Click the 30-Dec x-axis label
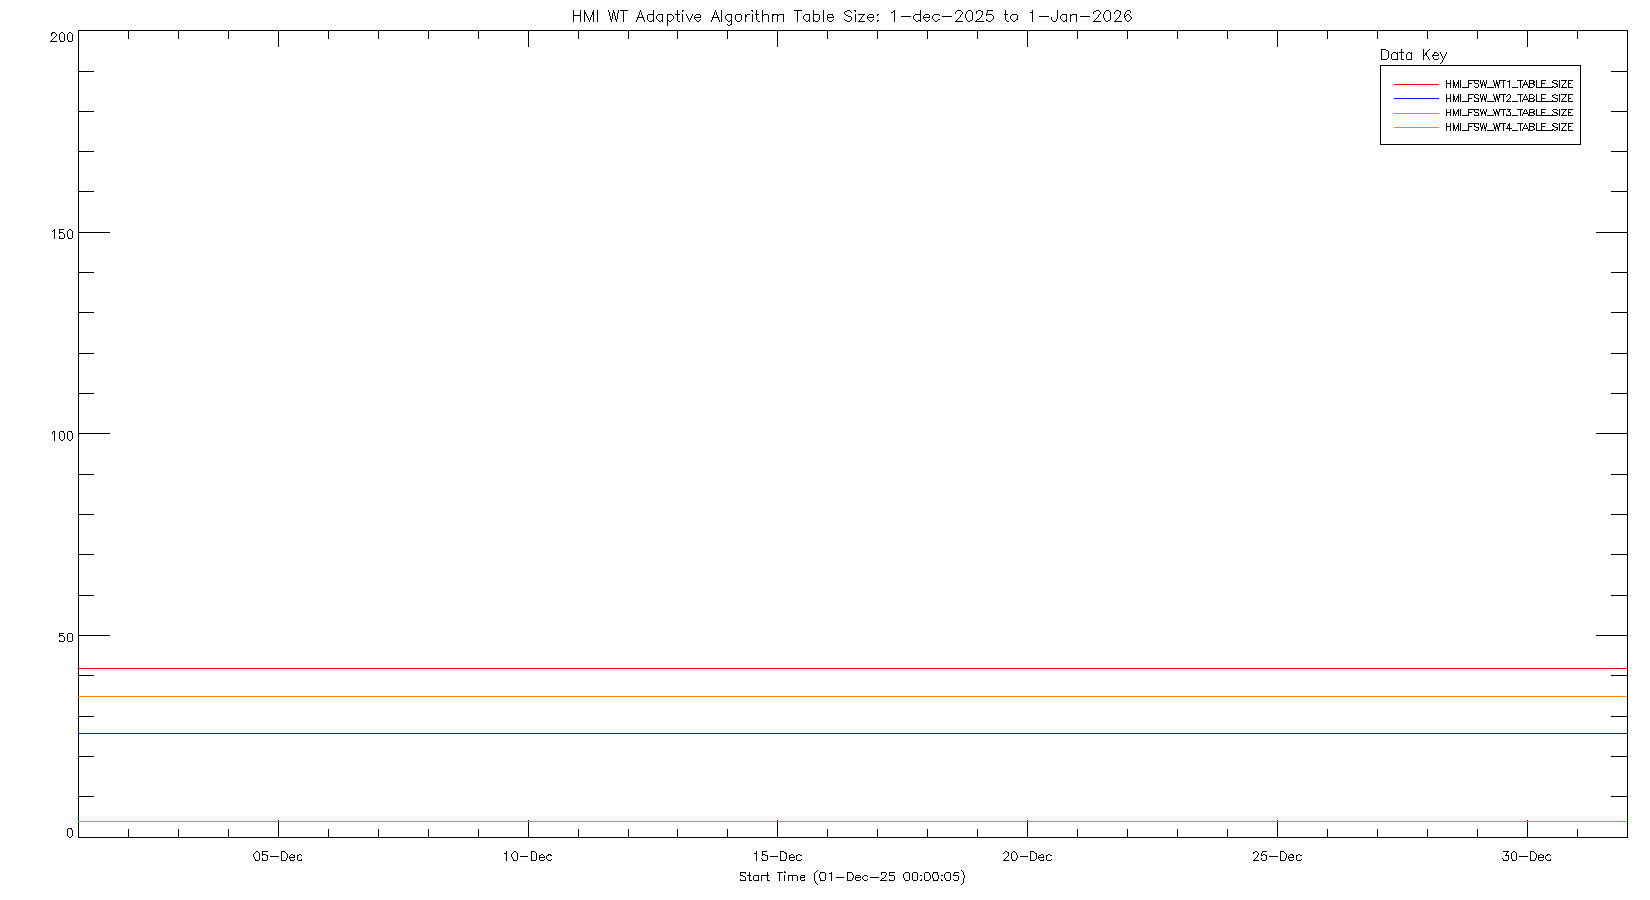 (x=1527, y=857)
